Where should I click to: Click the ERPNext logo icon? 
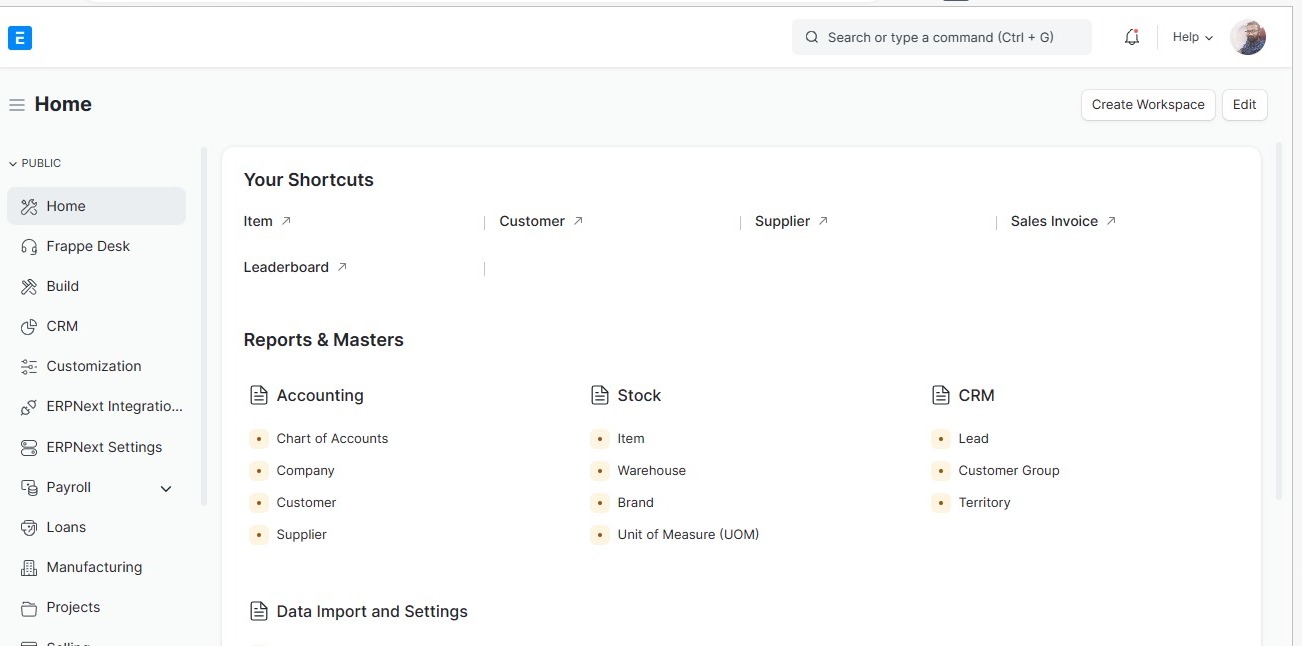(x=20, y=38)
